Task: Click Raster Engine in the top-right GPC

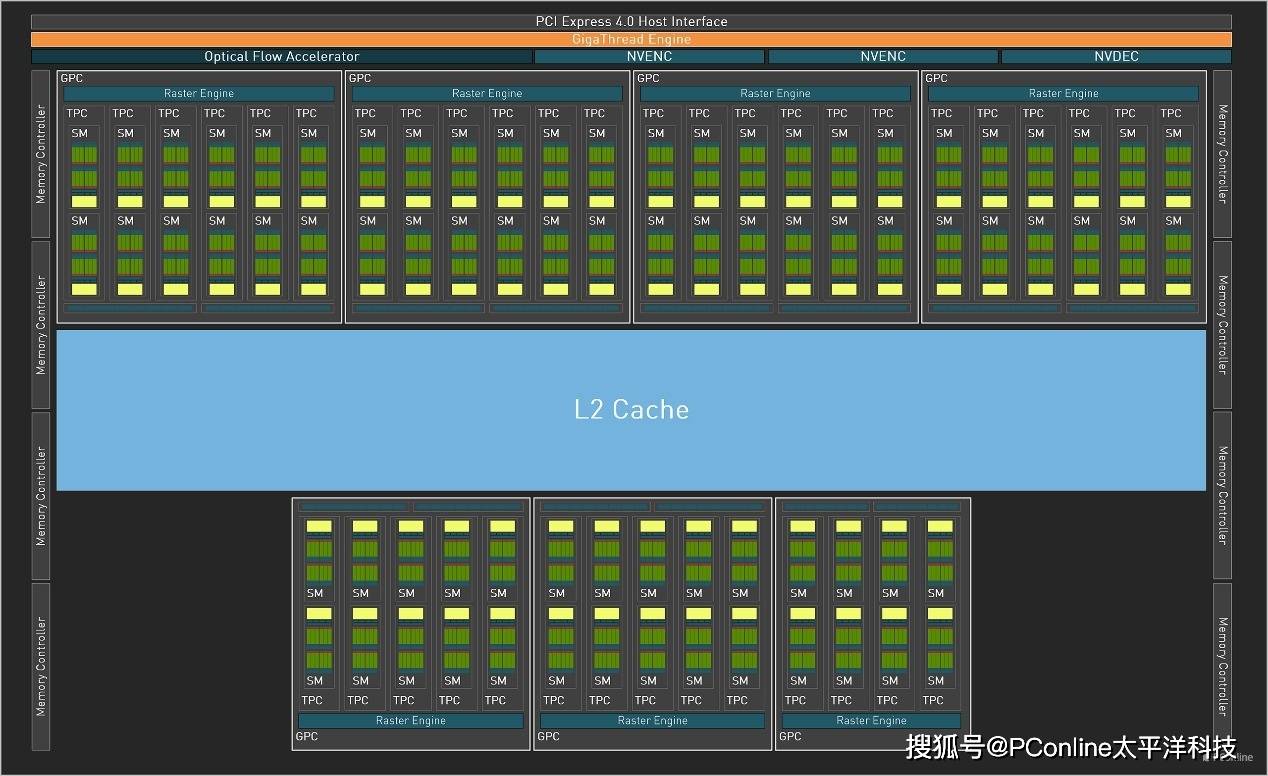Action: [x=1063, y=94]
